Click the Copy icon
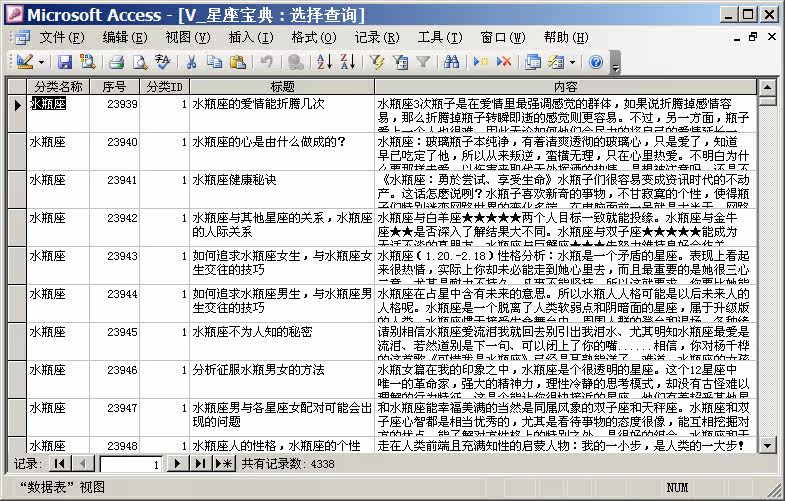The image size is (785, 501). coord(215,62)
